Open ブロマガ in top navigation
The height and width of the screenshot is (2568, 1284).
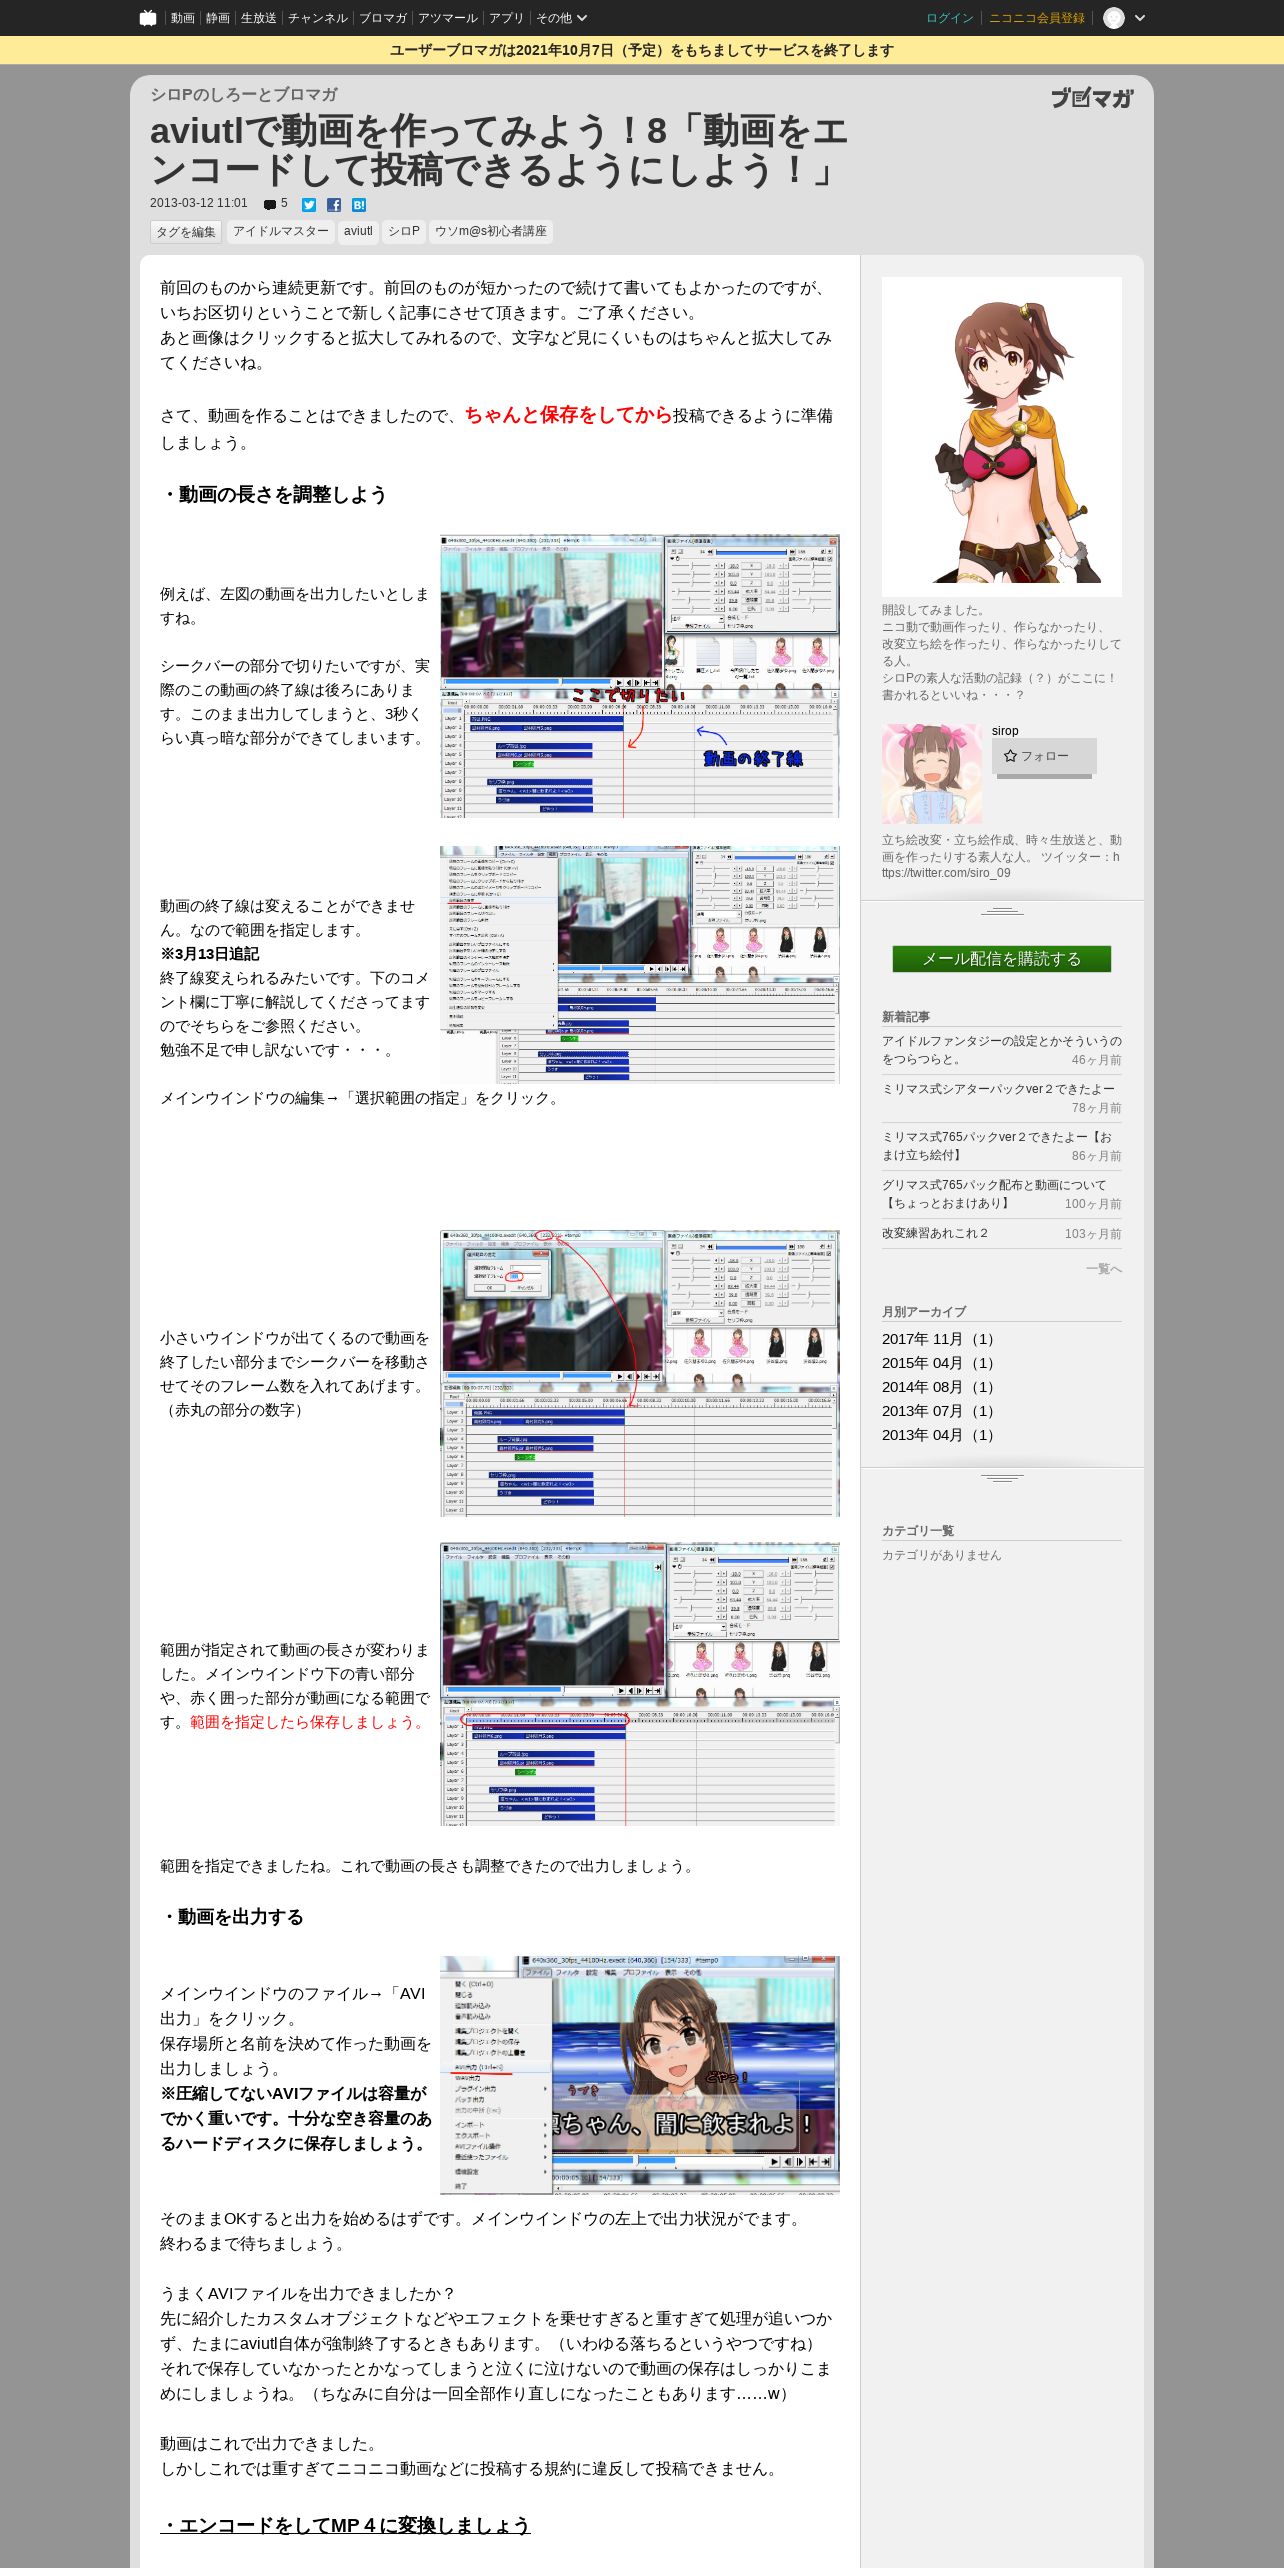[x=382, y=18]
